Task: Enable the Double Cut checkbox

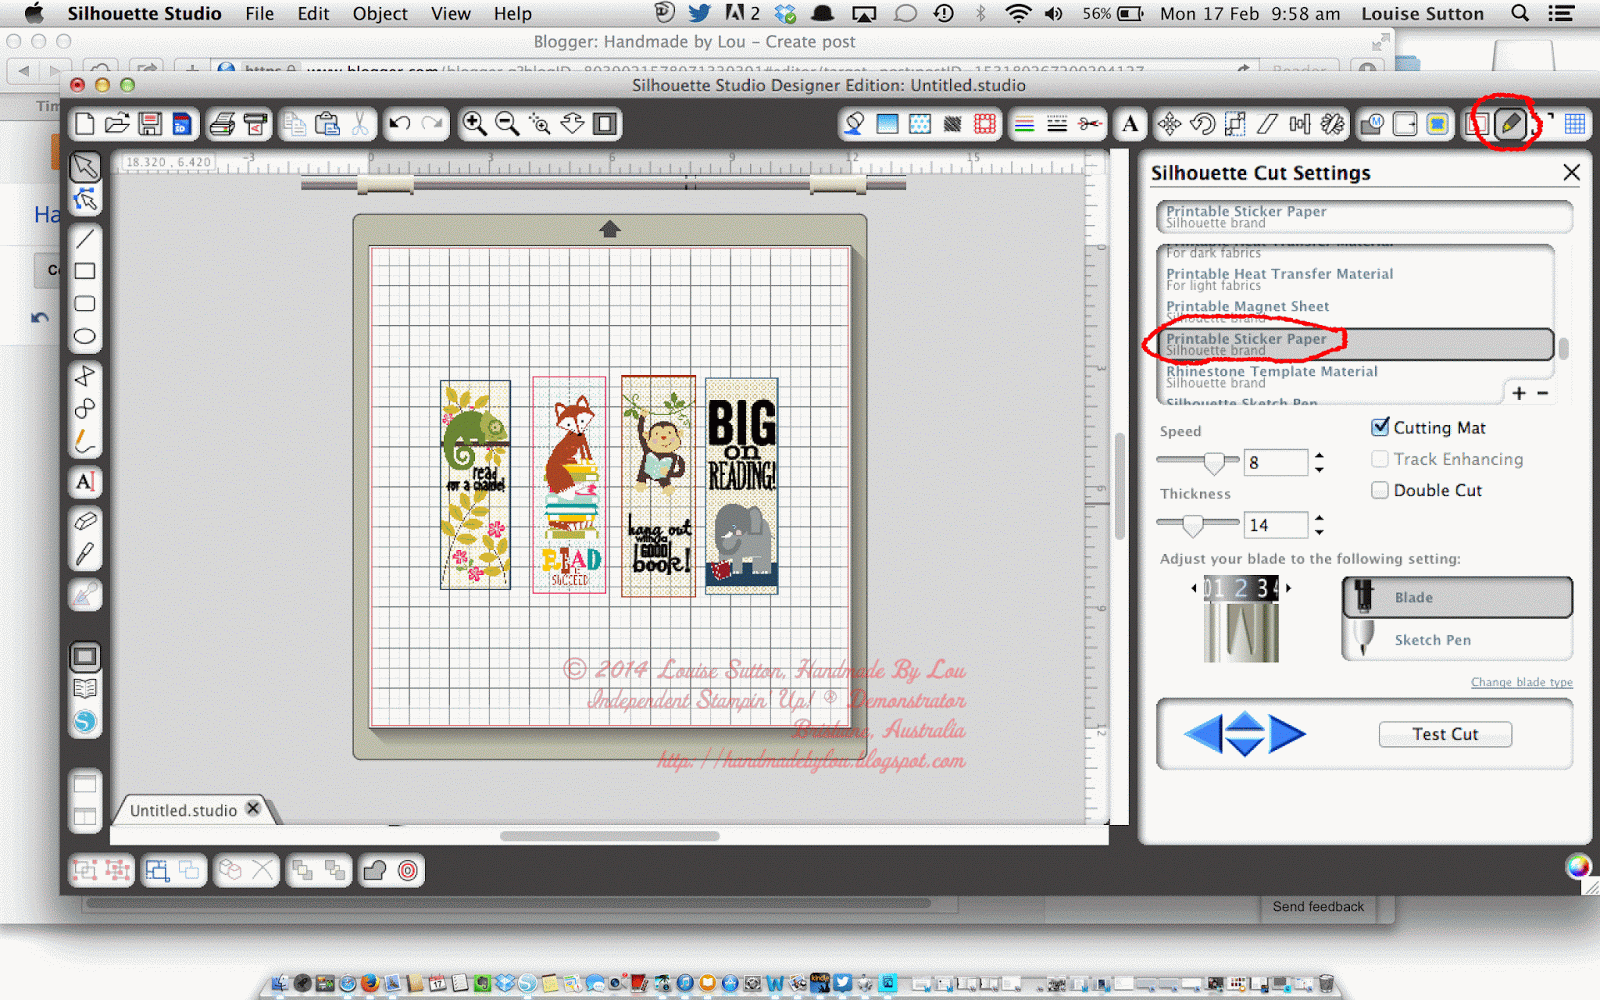Action: [1380, 490]
